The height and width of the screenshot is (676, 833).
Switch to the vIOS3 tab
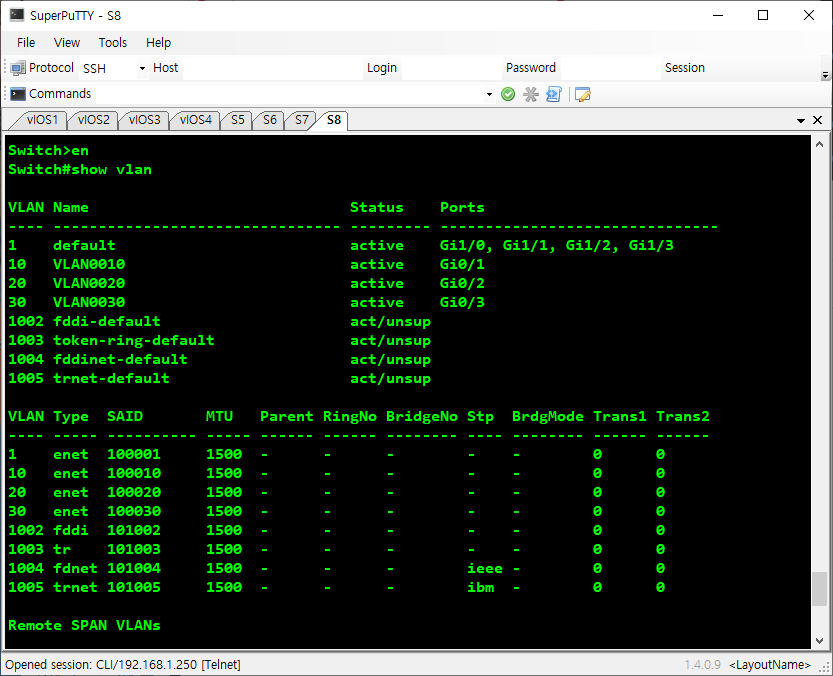(x=144, y=120)
